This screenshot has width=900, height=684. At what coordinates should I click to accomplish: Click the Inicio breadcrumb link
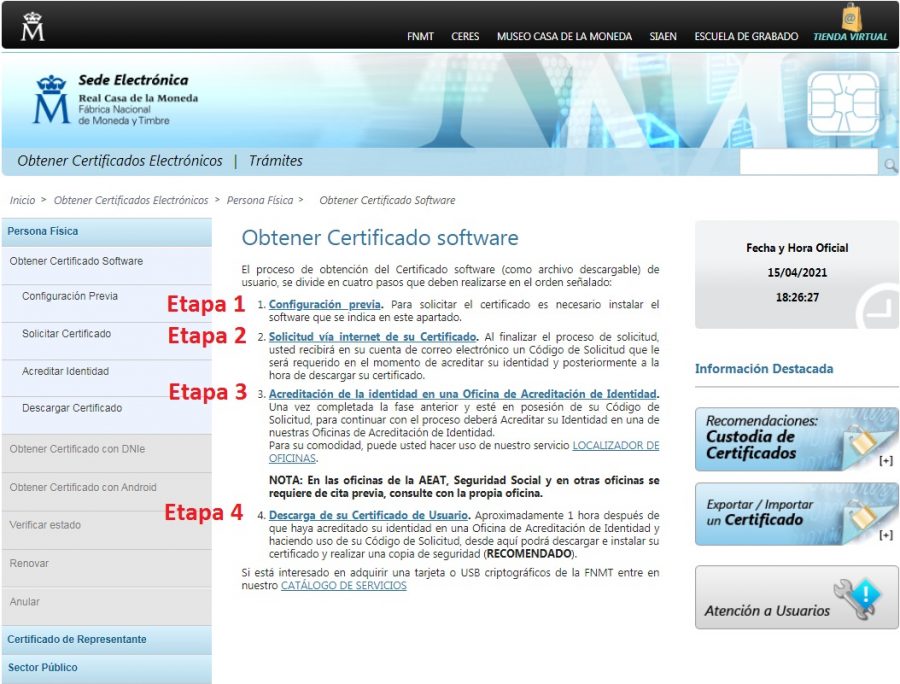(x=21, y=200)
